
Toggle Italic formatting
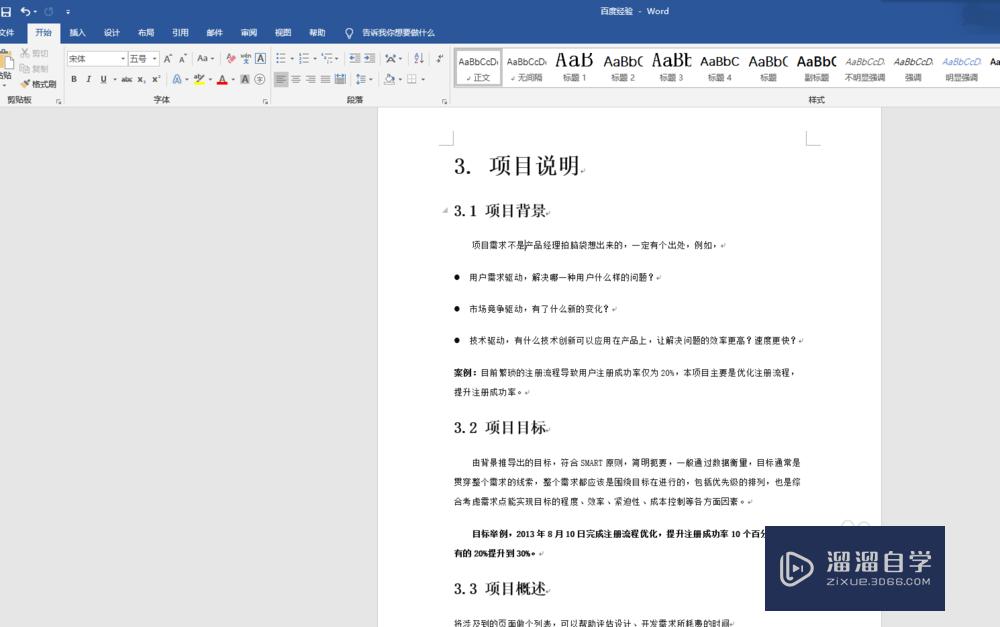[x=88, y=79]
